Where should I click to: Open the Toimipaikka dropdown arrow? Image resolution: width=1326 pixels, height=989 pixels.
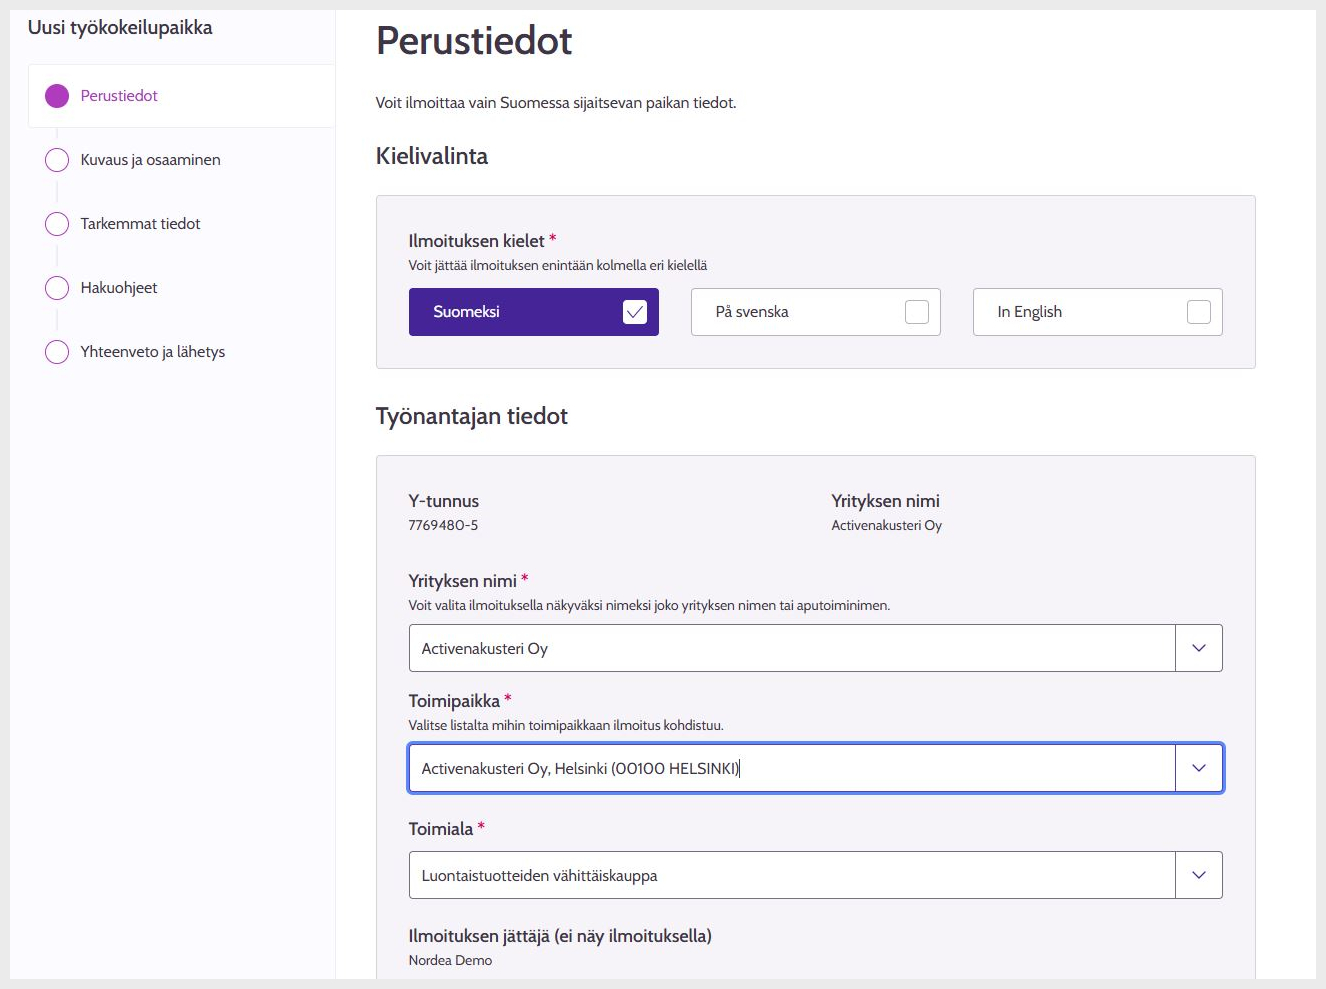tap(1199, 768)
